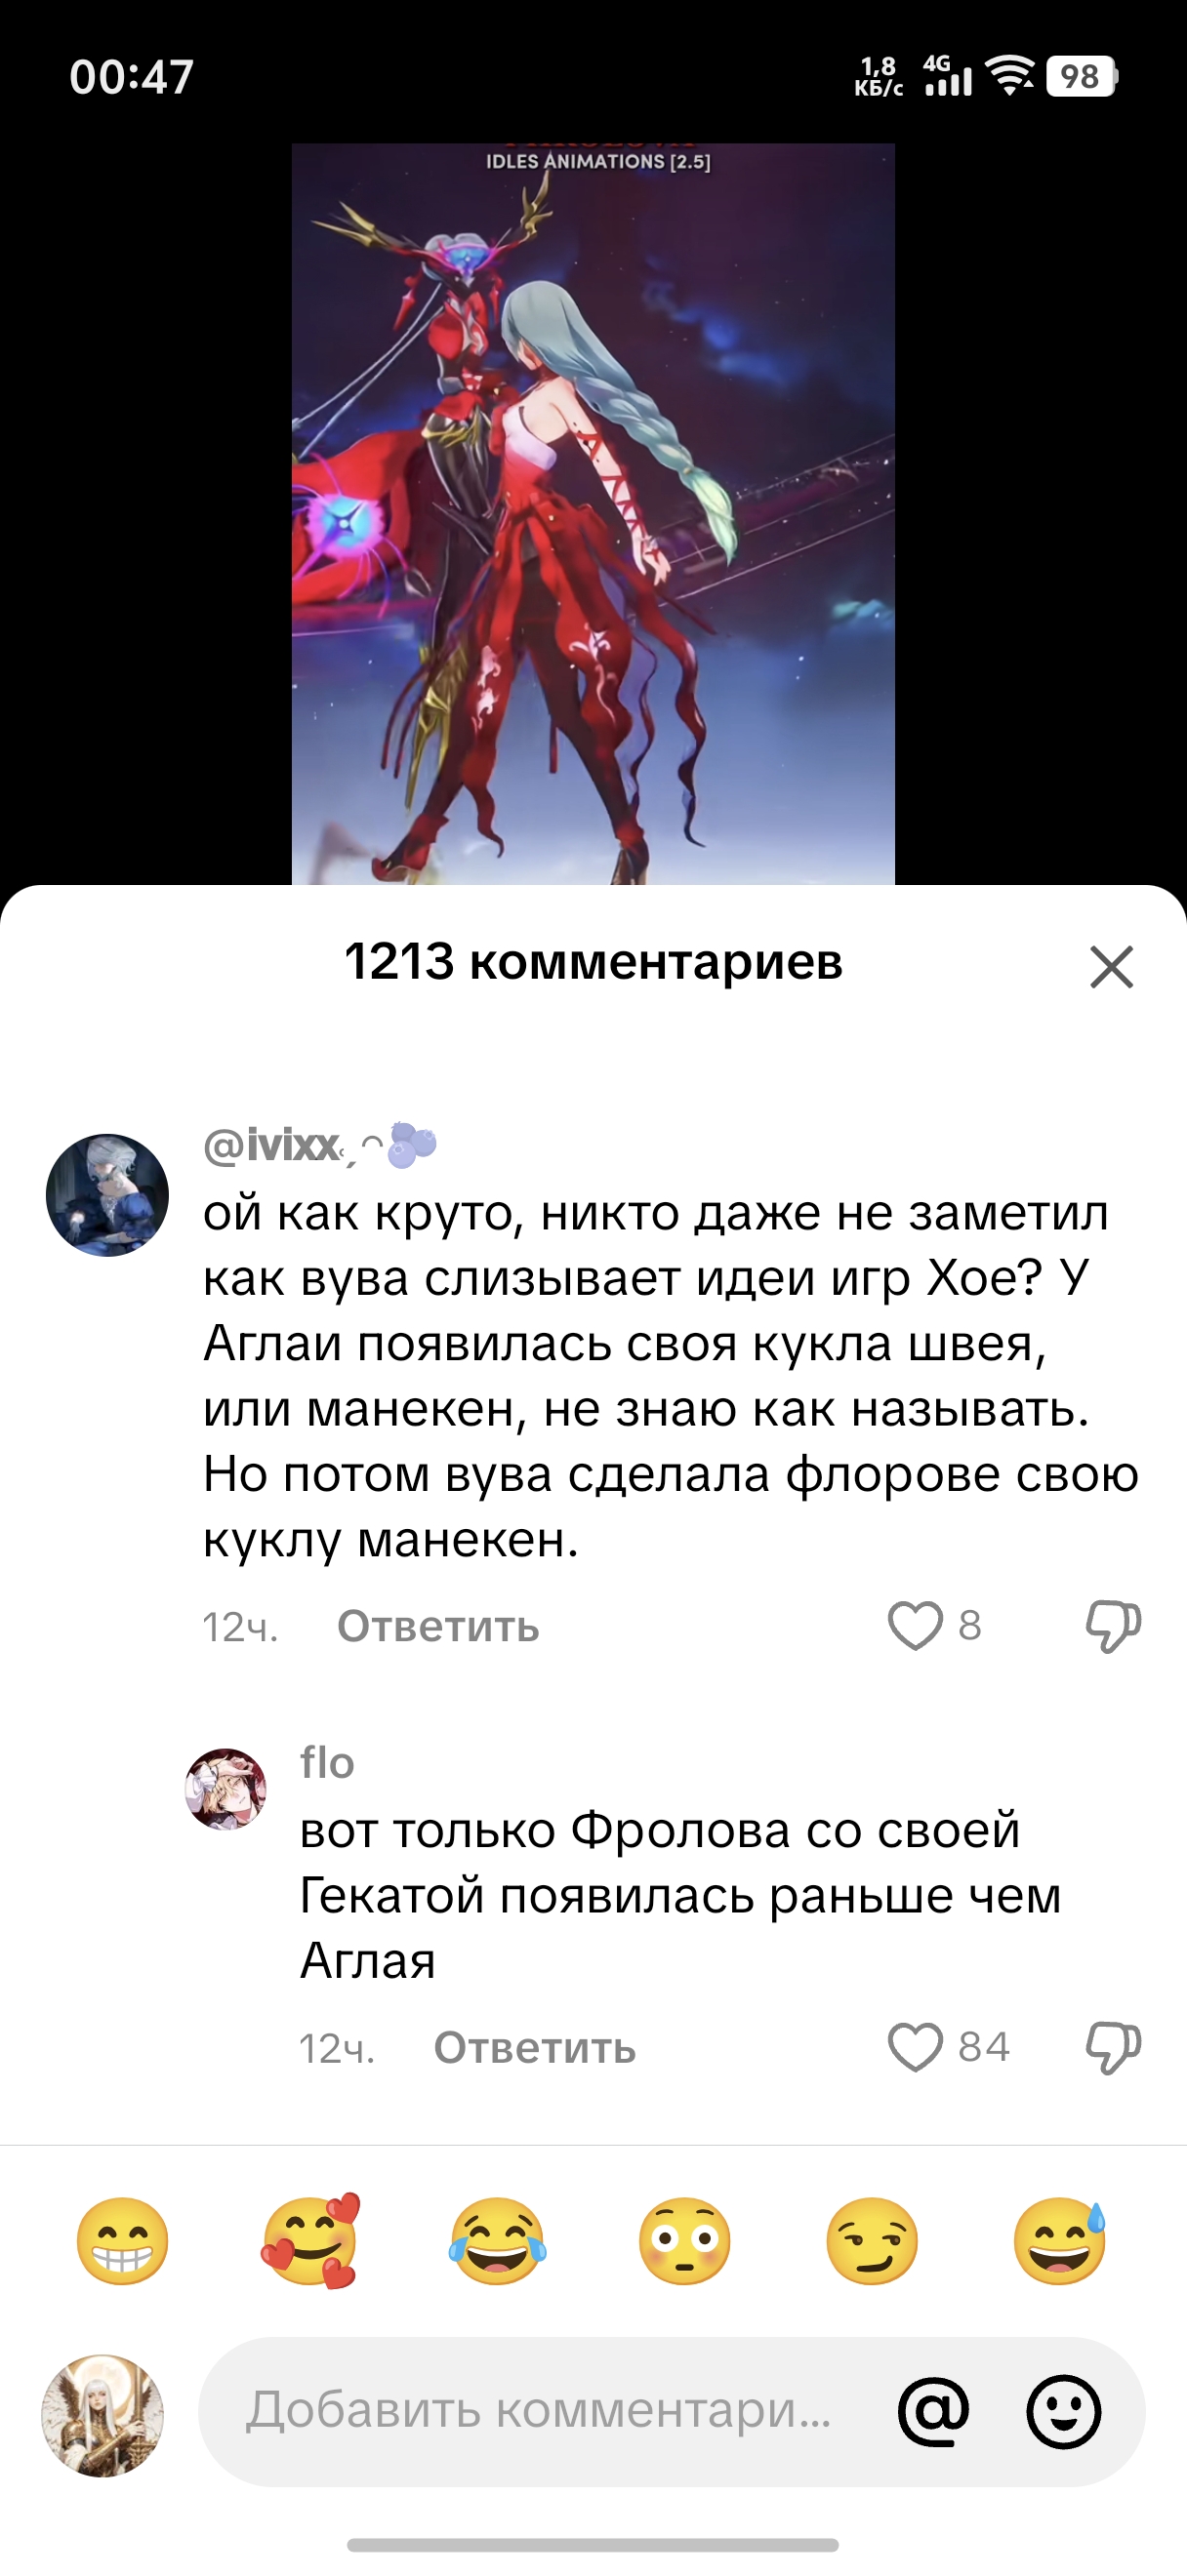
Task: Insert the smirking face emoji
Action: coord(872,2241)
